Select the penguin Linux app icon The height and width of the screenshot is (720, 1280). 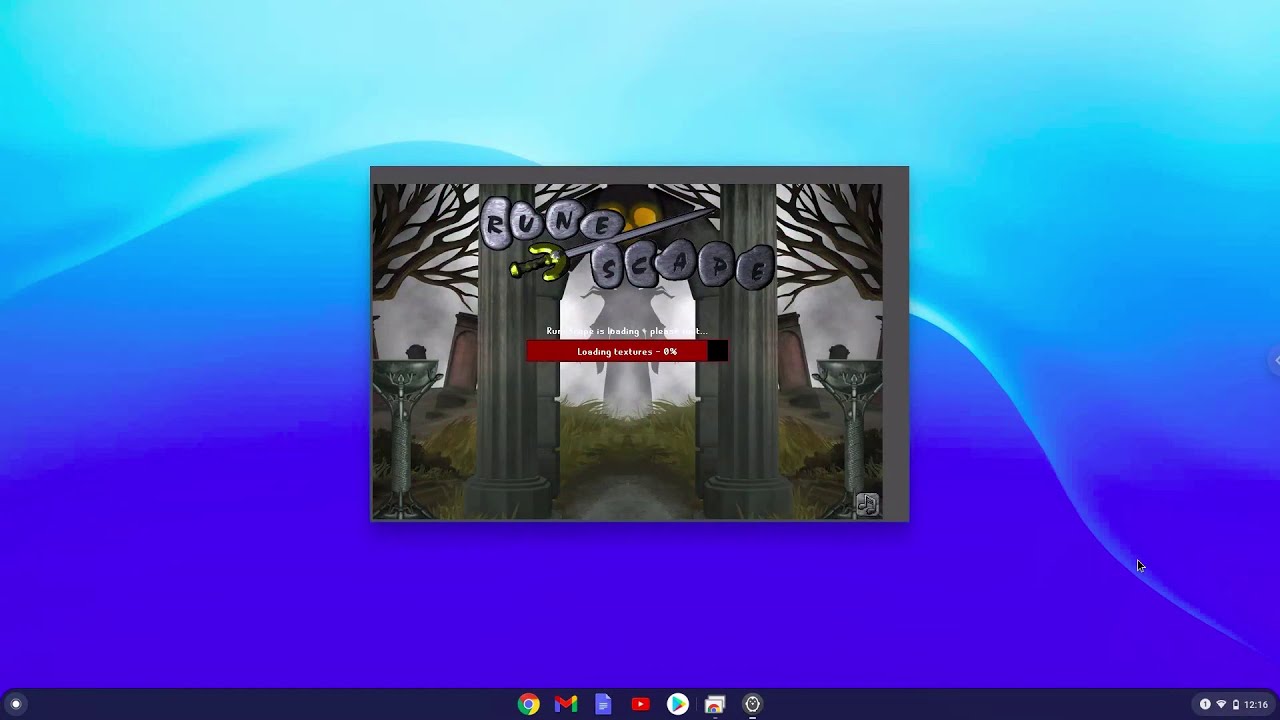pos(752,704)
